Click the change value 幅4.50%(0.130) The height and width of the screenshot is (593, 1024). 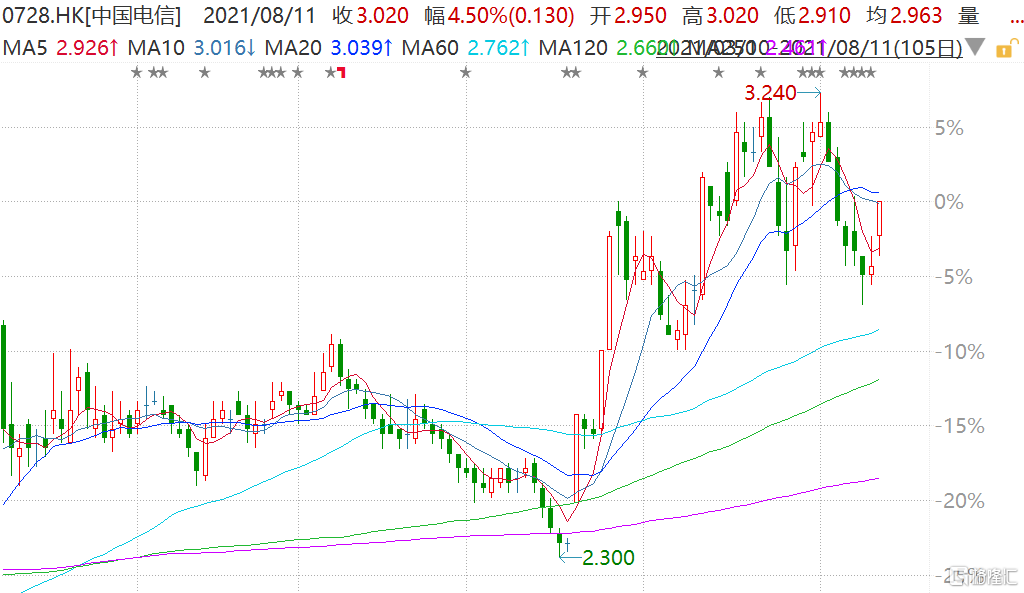tap(500, 15)
